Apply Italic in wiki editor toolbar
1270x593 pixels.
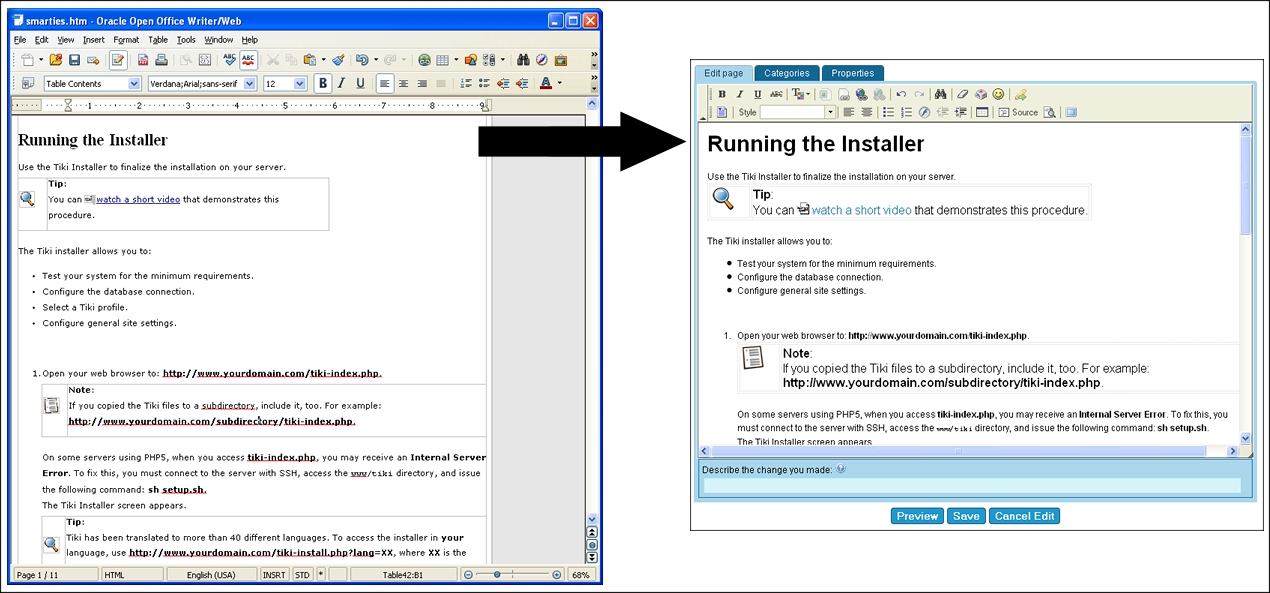tap(740, 94)
